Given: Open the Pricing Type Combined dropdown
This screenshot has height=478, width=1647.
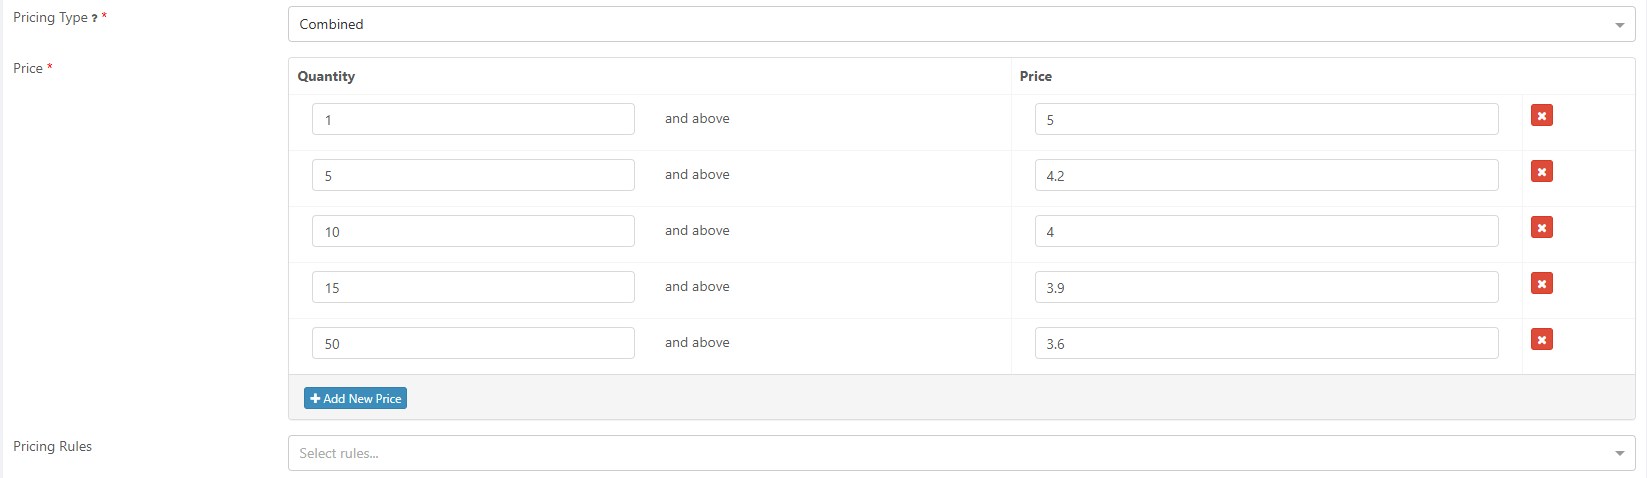Looking at the screenshot, I should click(960, 24).
